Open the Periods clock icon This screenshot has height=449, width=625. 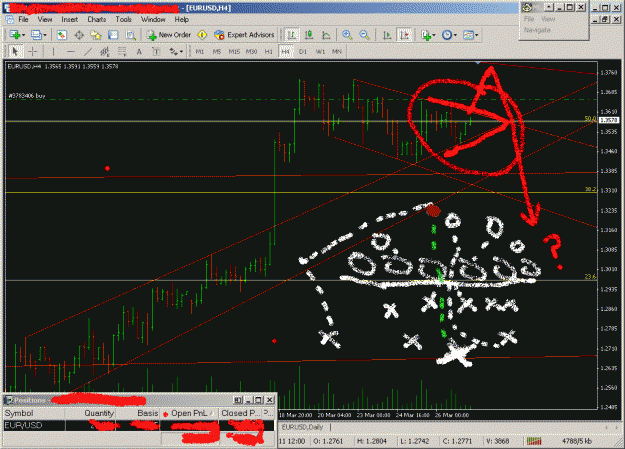447,35
